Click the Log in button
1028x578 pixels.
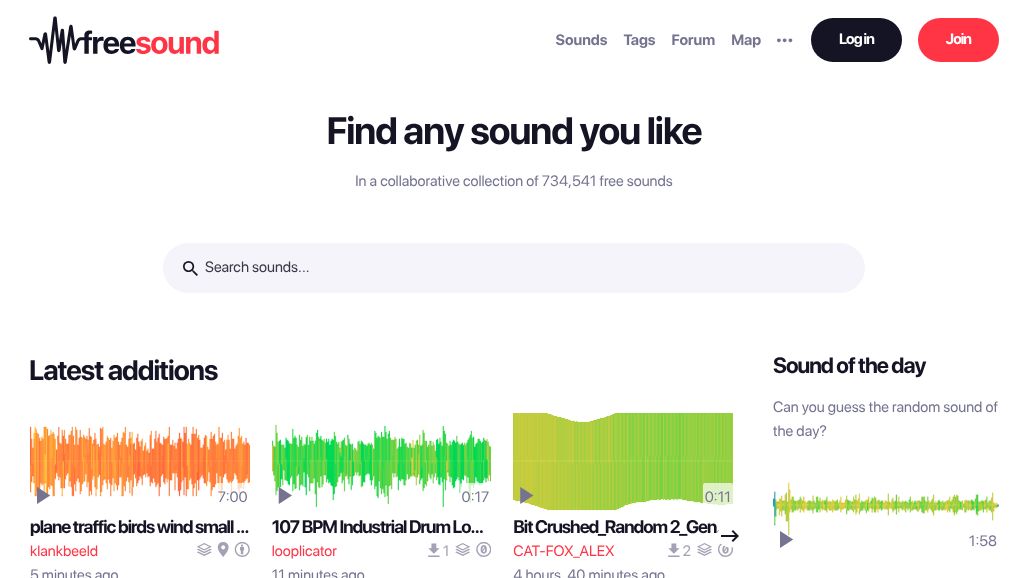point(856,40)
